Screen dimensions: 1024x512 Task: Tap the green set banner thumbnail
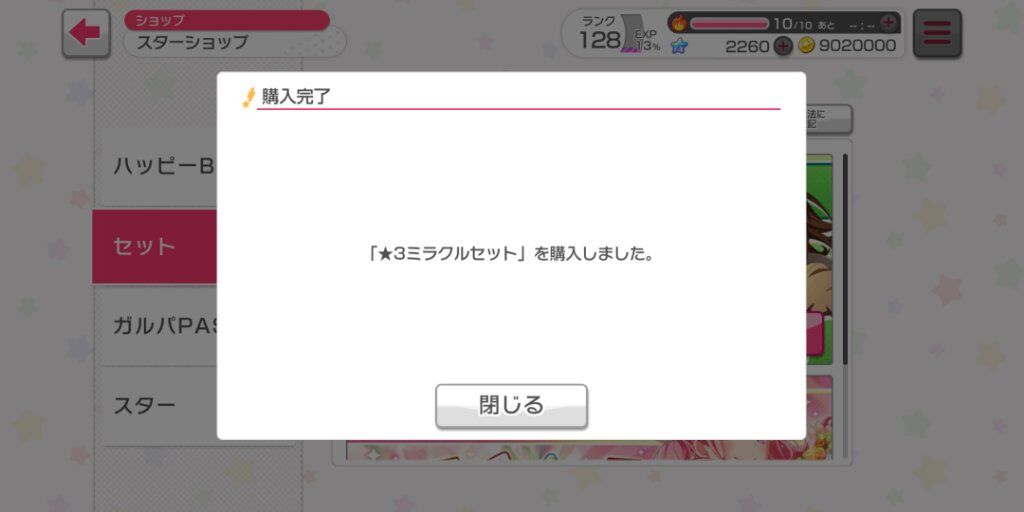[x=819, y=259]
